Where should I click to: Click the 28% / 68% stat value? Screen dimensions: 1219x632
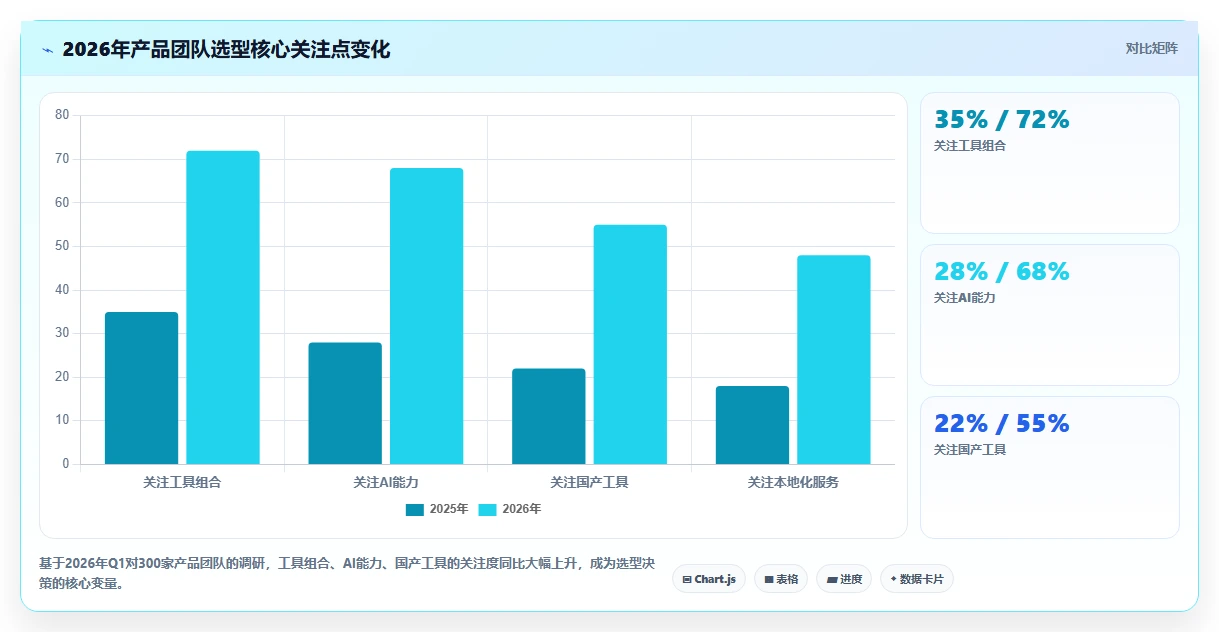point(1002,272)
